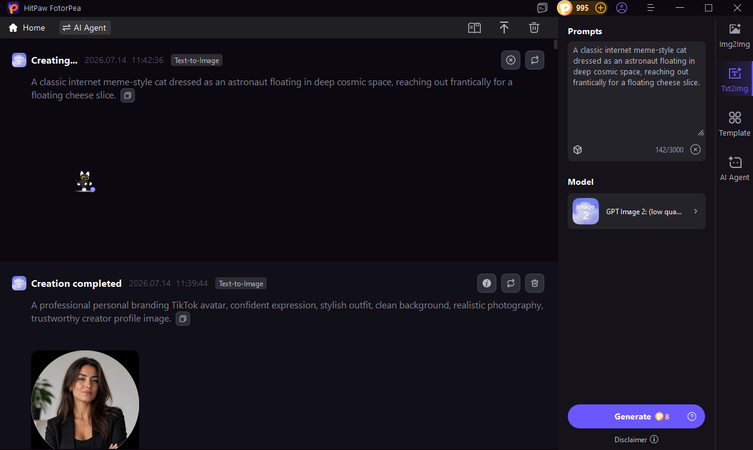Show info for the TikTok avatar creation

[x=486, y=283]
